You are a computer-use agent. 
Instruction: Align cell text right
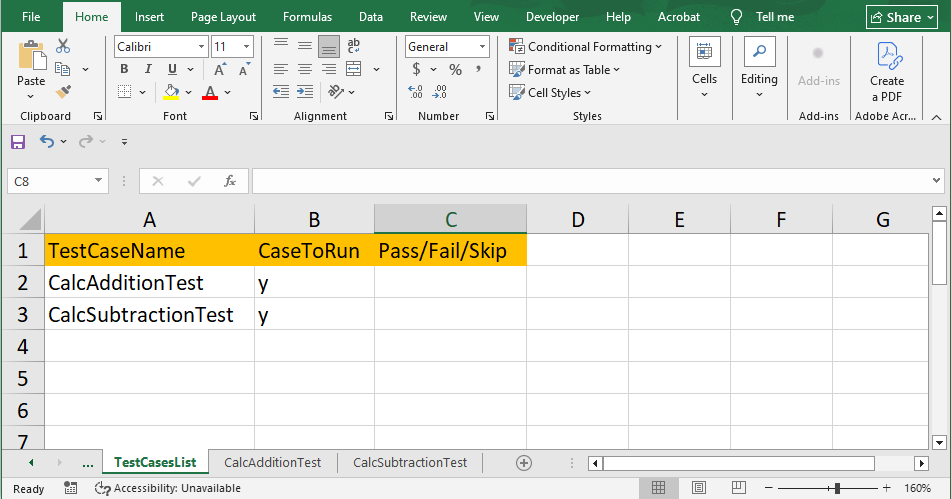(329, 69)
